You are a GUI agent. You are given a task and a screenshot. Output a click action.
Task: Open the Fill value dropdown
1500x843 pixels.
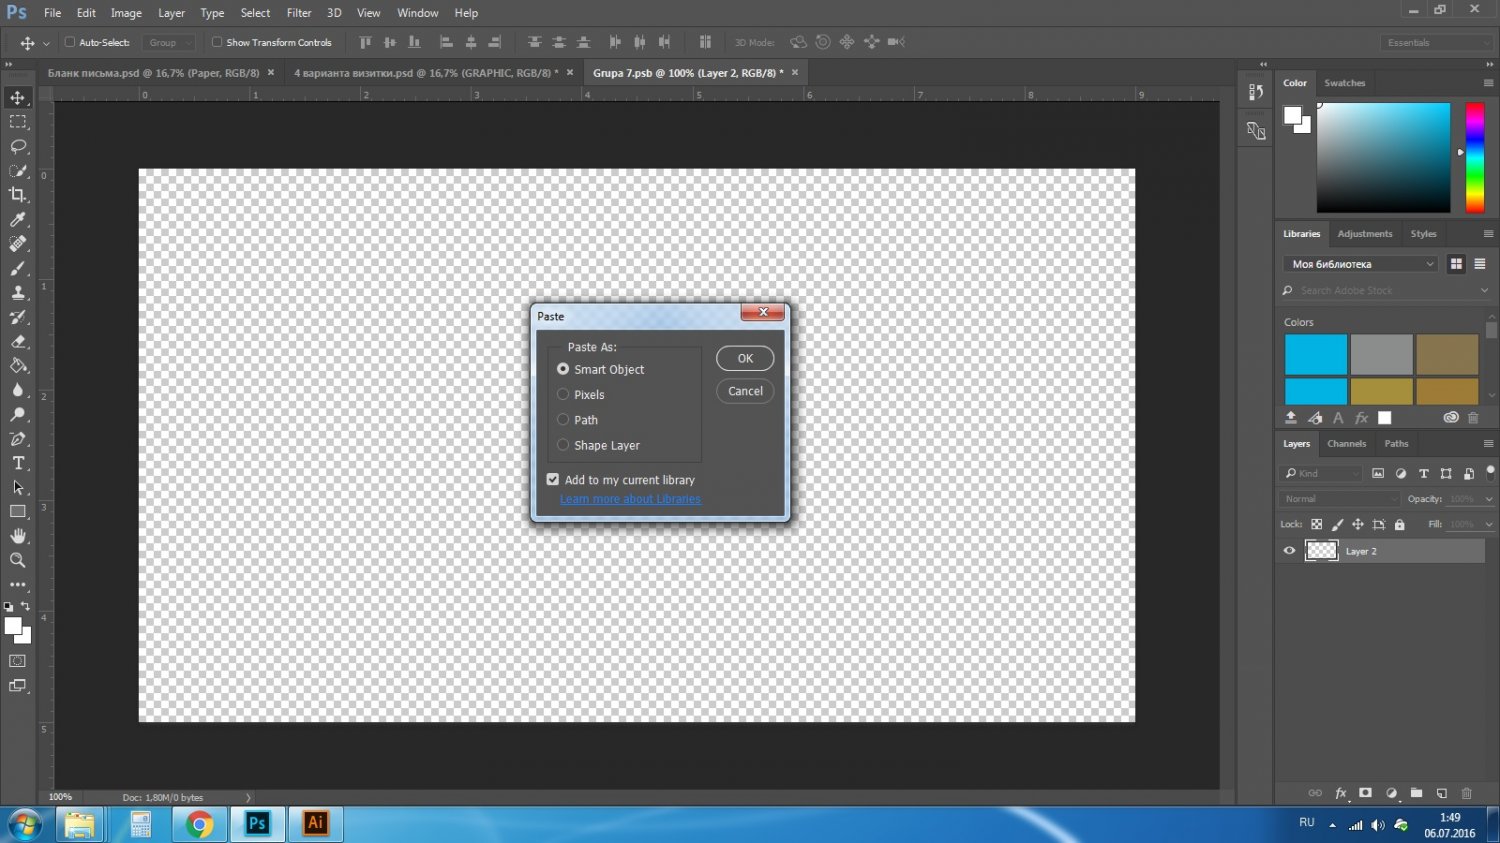click(1489, 524)
